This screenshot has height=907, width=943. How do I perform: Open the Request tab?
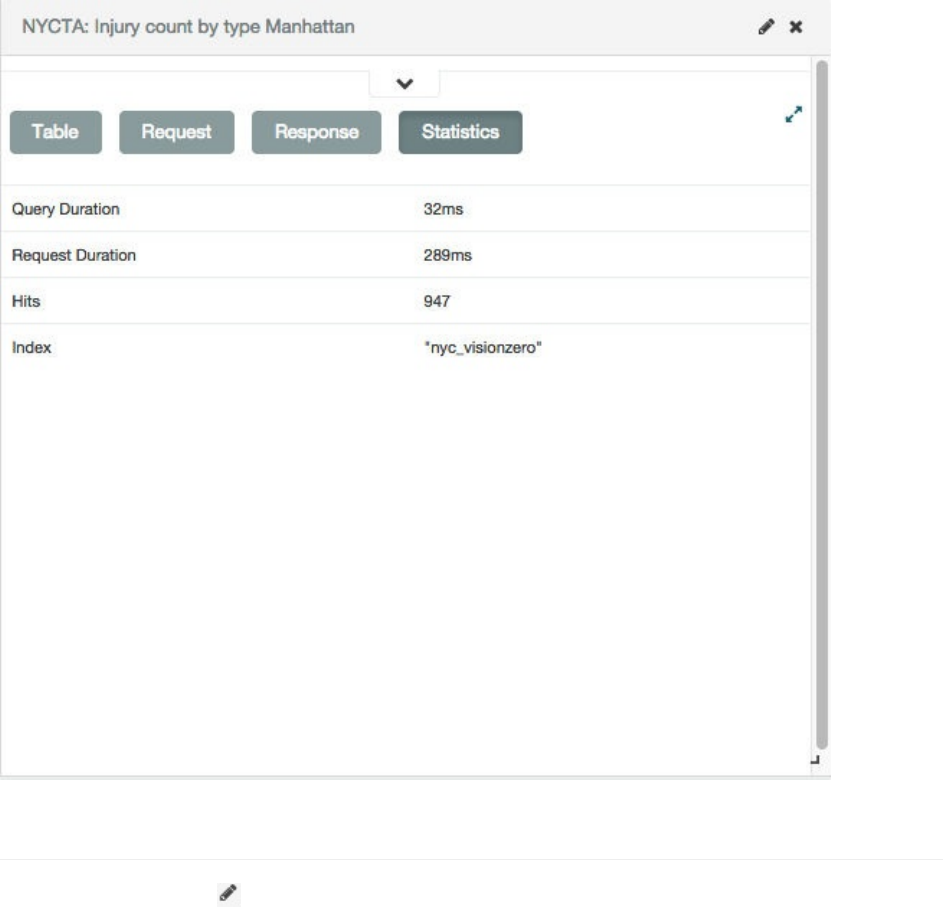click(x=177, y=132)
